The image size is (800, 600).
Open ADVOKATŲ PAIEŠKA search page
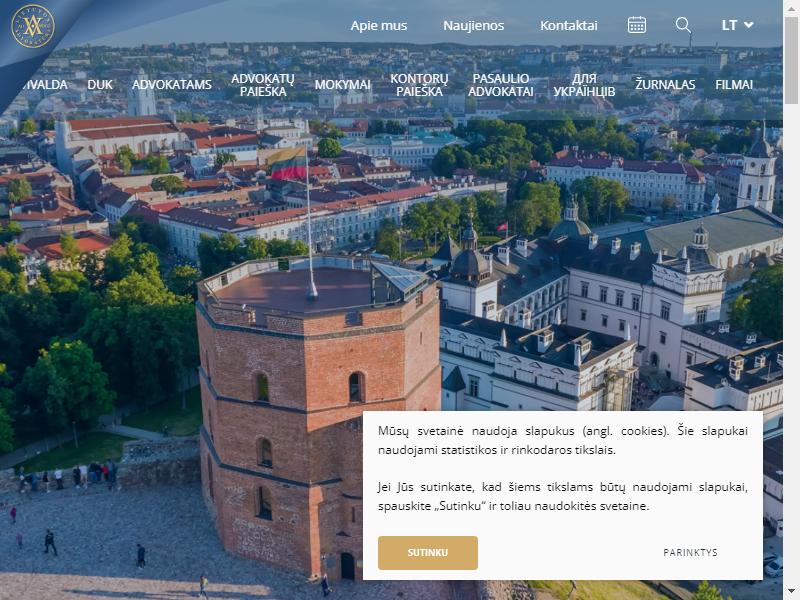263,85
